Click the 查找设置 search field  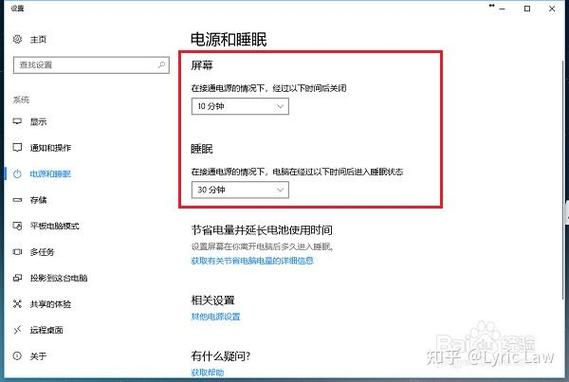[x=91, y=65]
